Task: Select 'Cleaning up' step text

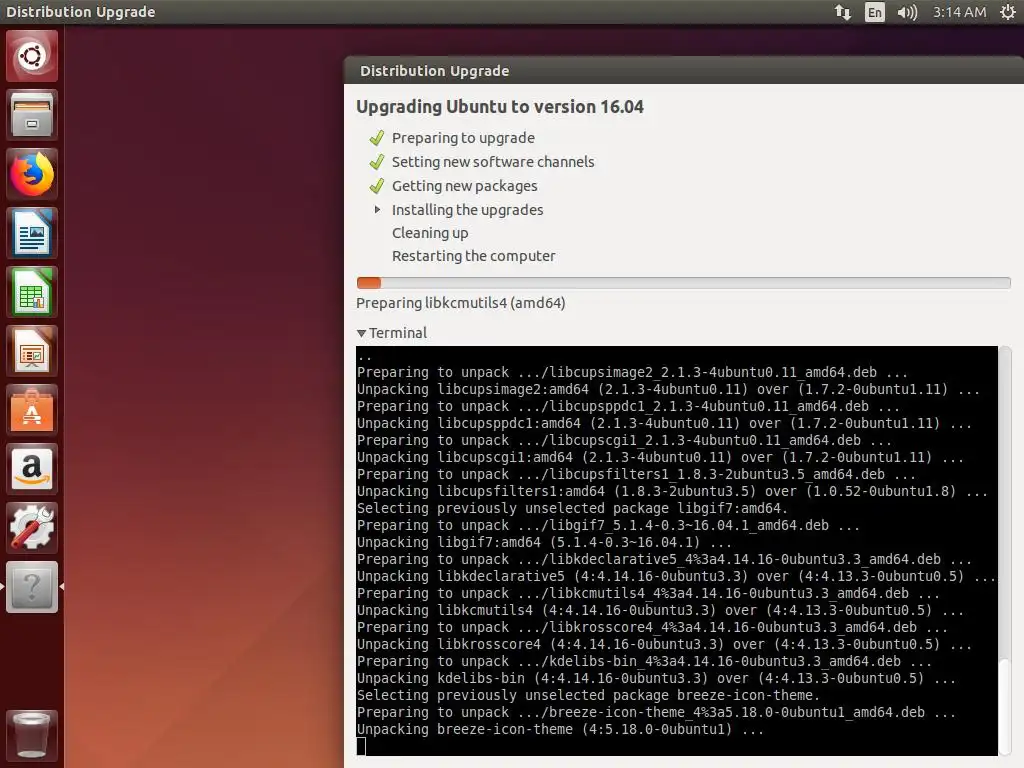Action: click(430, 233)
